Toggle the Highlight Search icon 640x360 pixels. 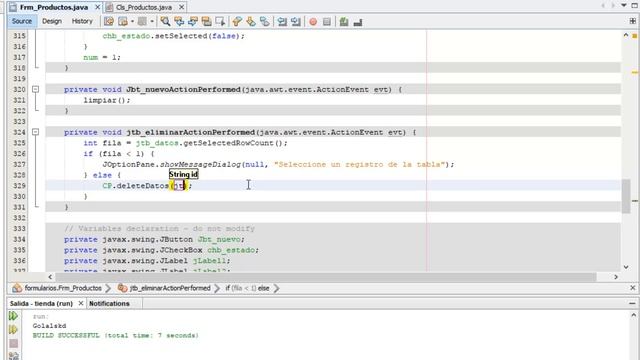pos(207,22)
